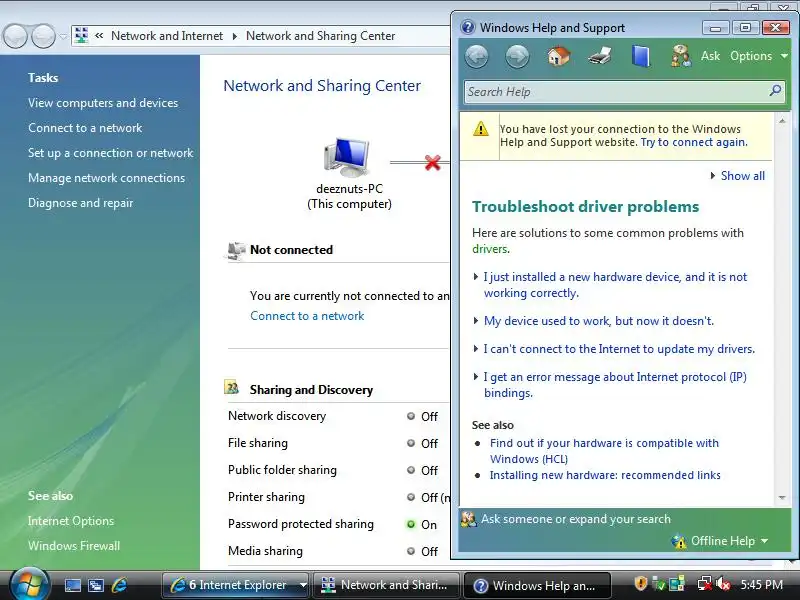This screenshot has height=600, width=800.
Task: Open recent pages dropdown beside nav arrows
Action: click(x=63, y=37)
